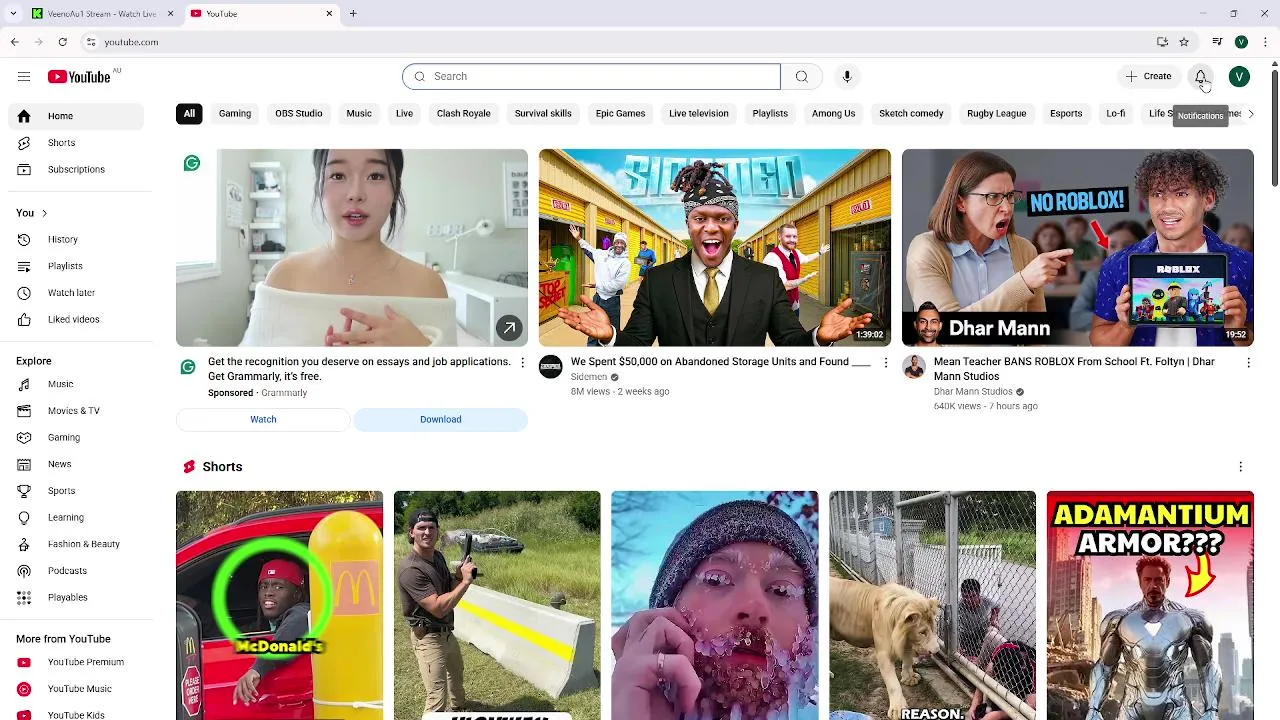Select the All filter chip
The image size is (1280, 720).
tap(189, 114)
